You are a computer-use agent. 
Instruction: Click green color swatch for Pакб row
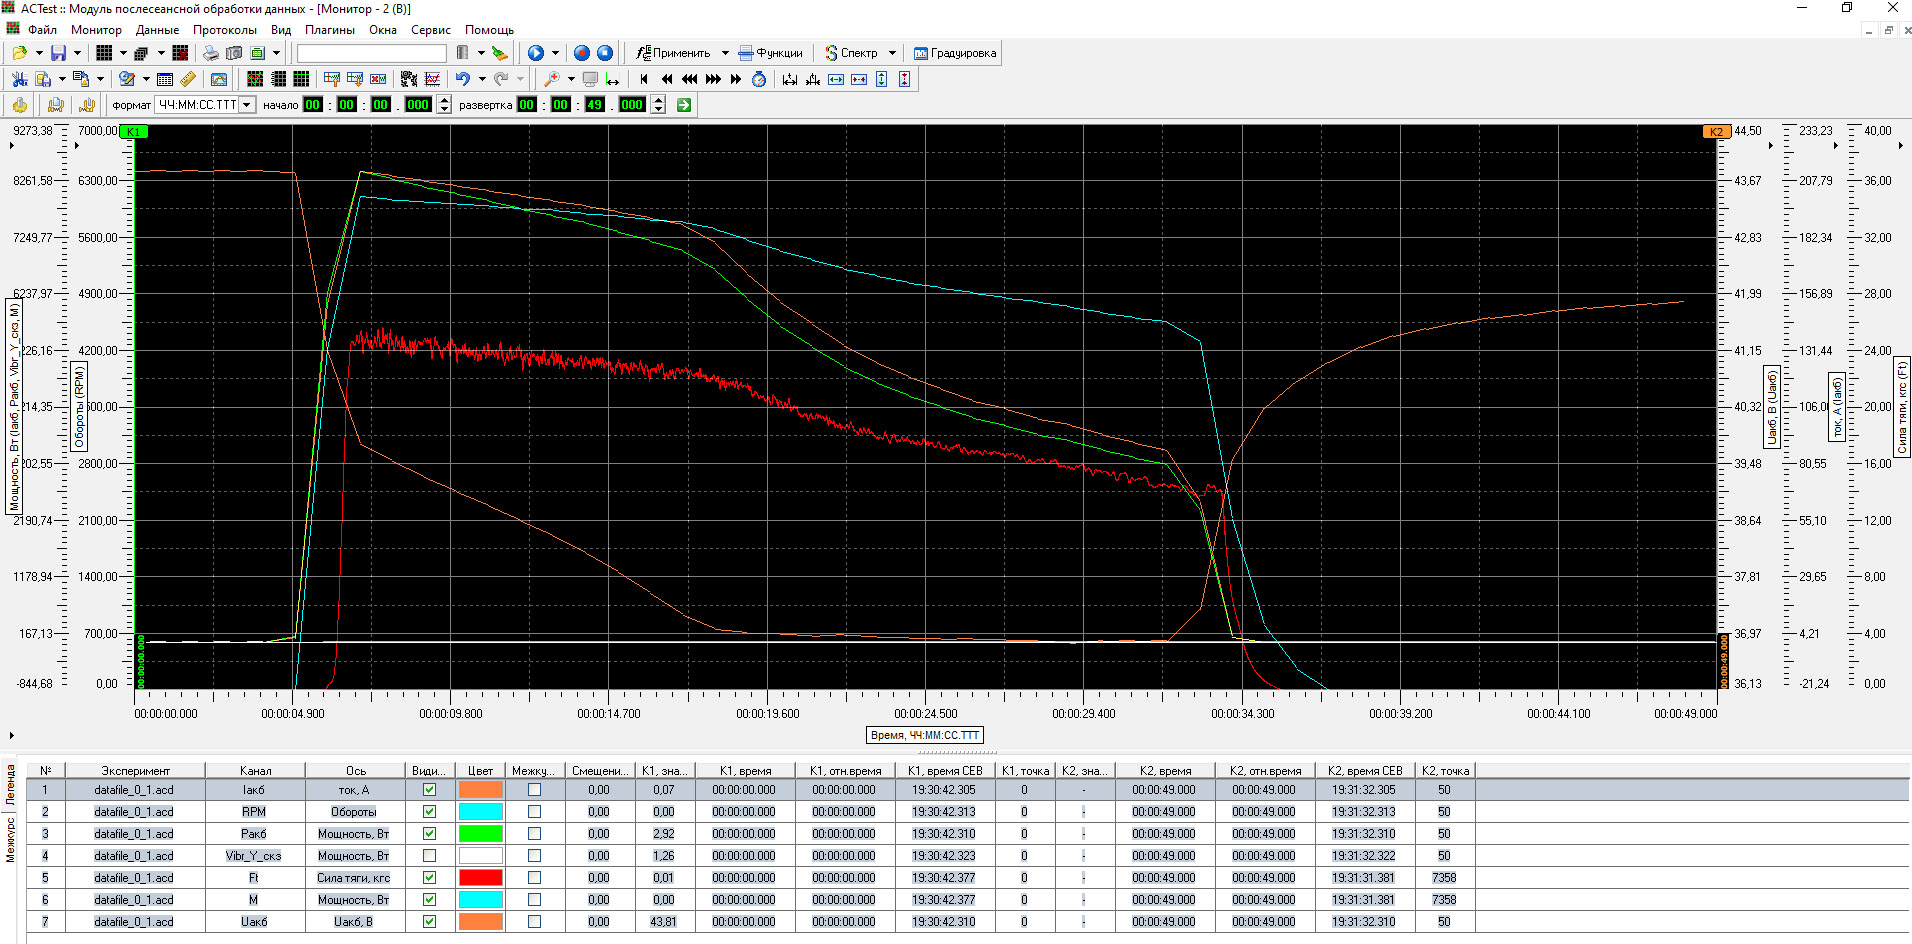[480, 833]
